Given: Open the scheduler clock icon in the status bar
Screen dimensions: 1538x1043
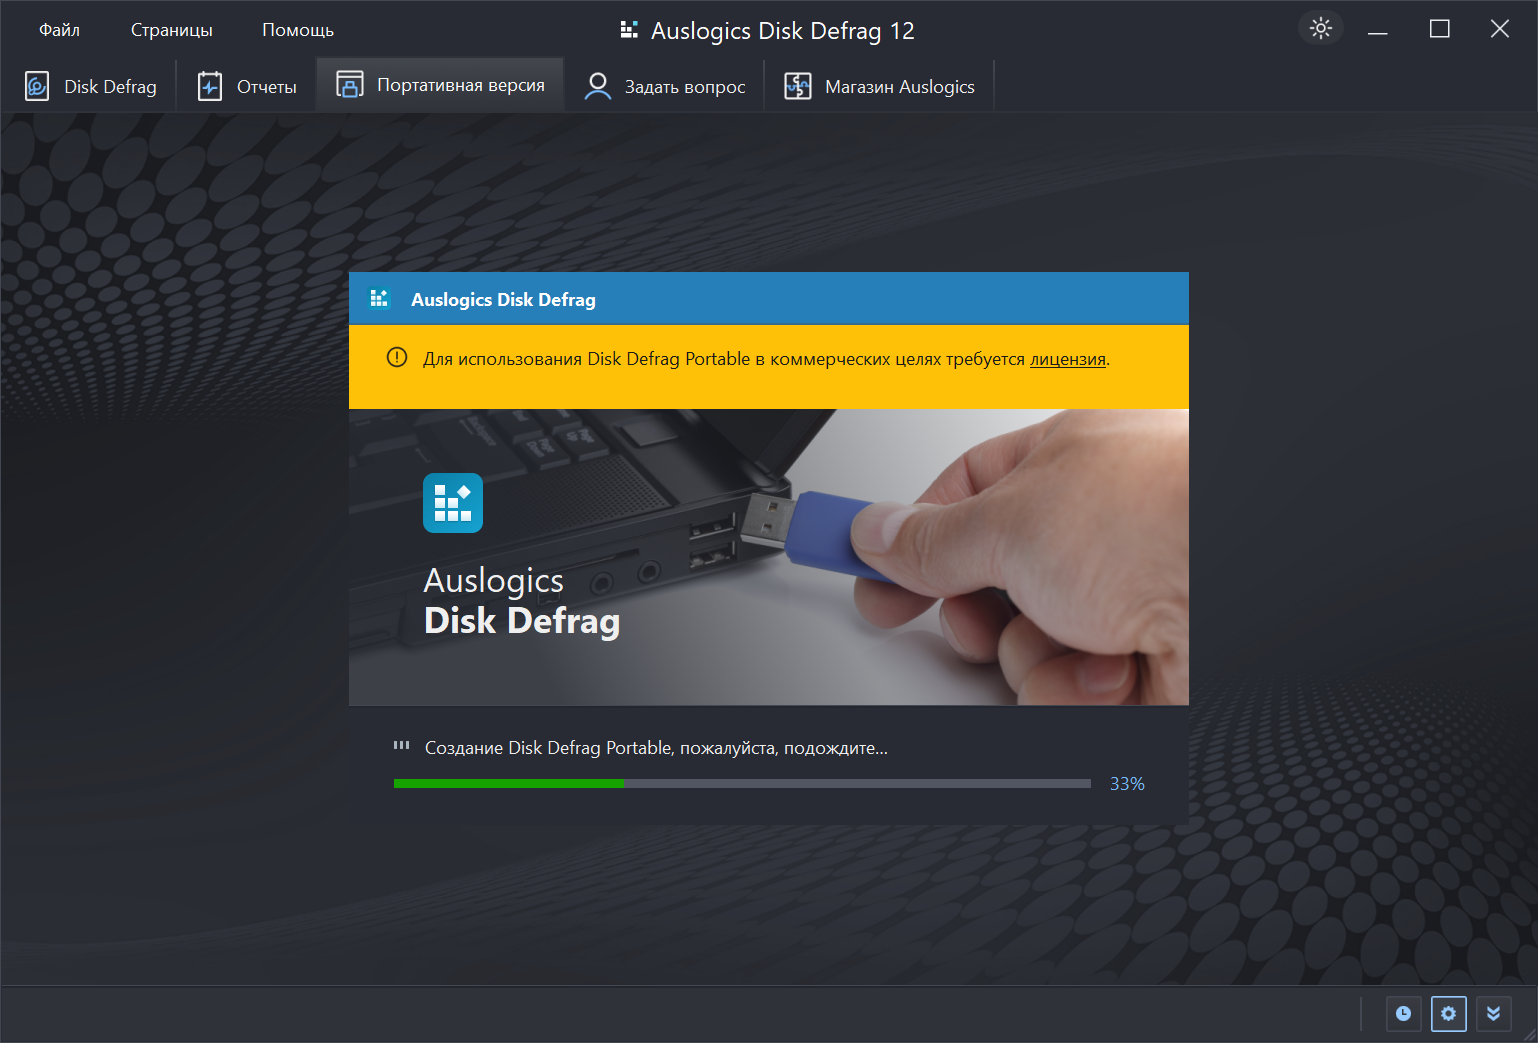Looking at the screenshot, I should tap(1404, 1014).
